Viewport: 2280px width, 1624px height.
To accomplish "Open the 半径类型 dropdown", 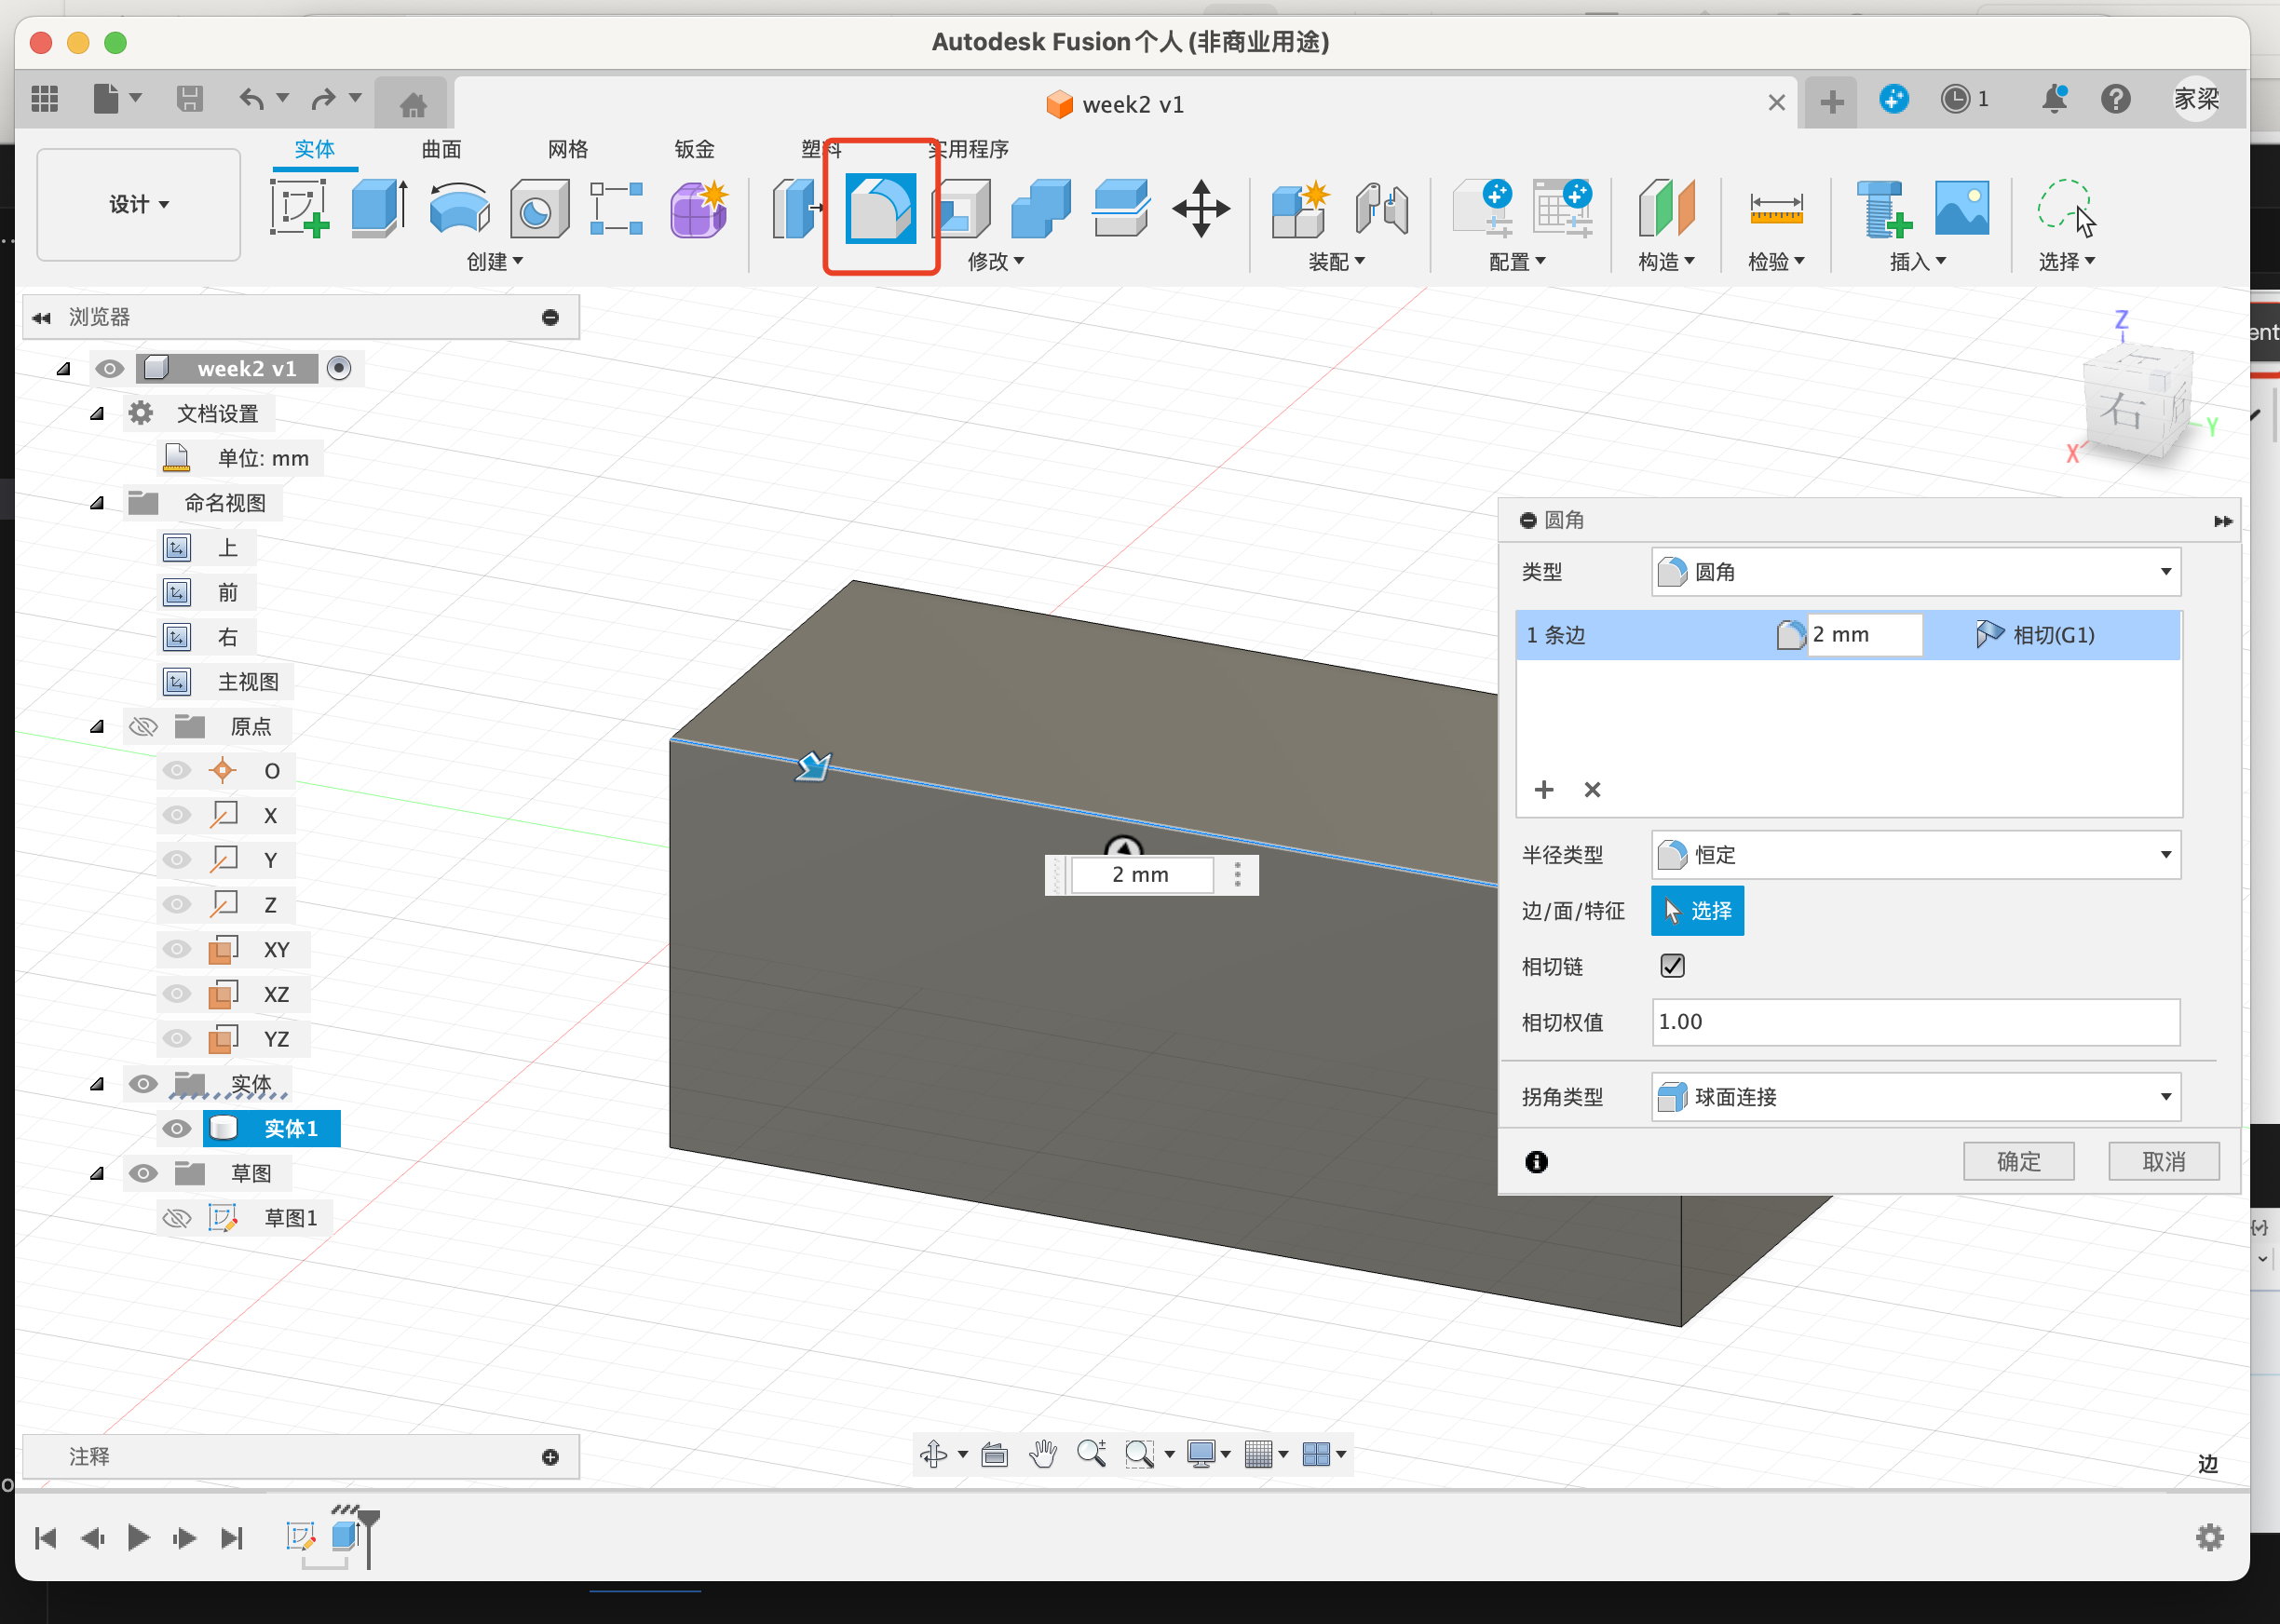I will point(1916,855).
